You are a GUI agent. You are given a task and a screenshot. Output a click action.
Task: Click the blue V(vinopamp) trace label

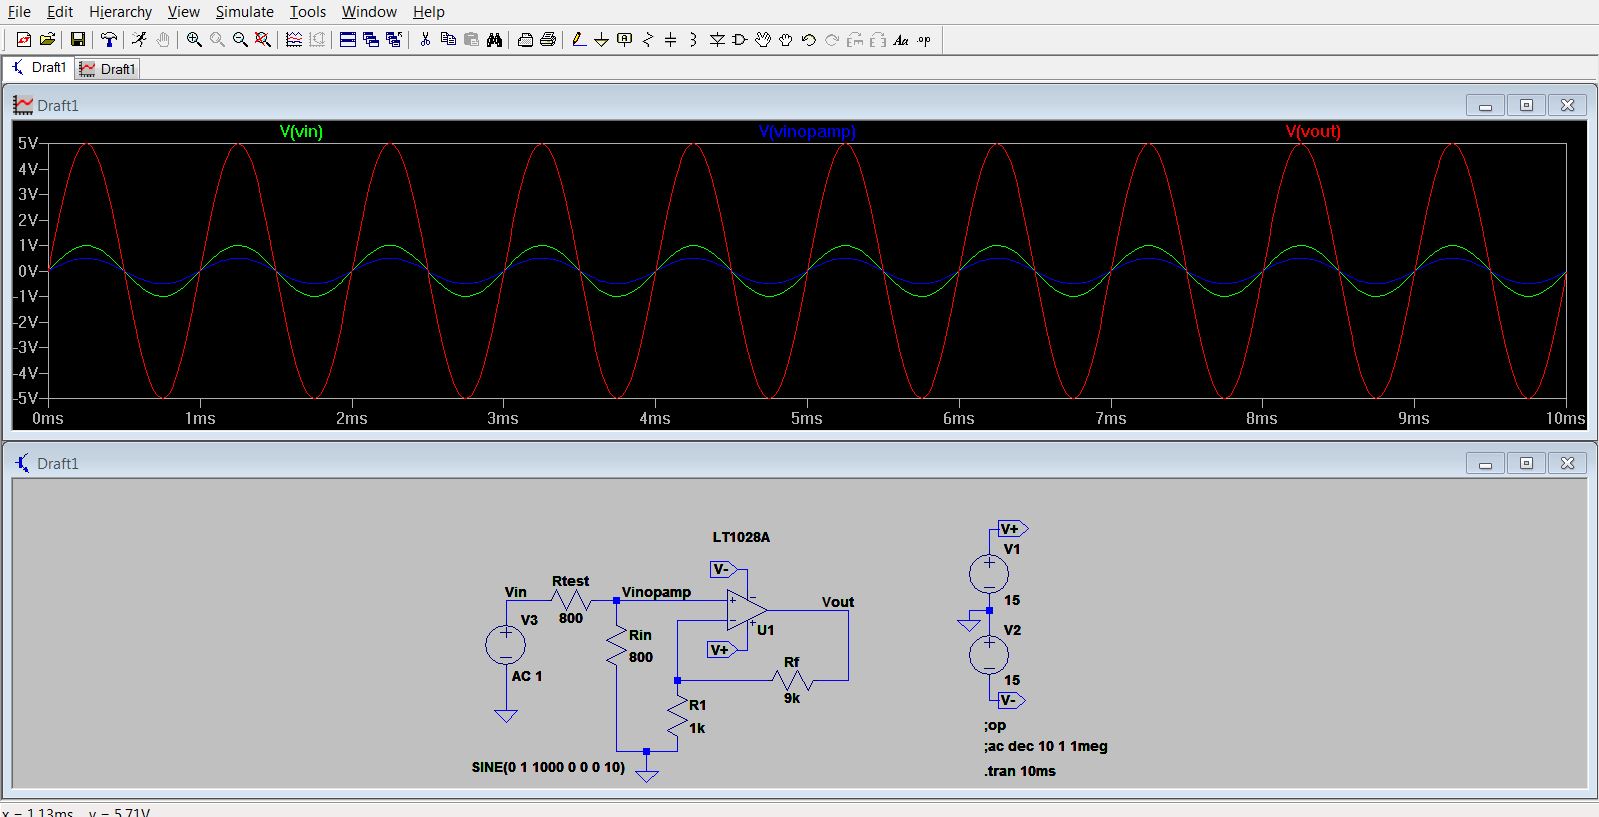click(x=807, y=131)
